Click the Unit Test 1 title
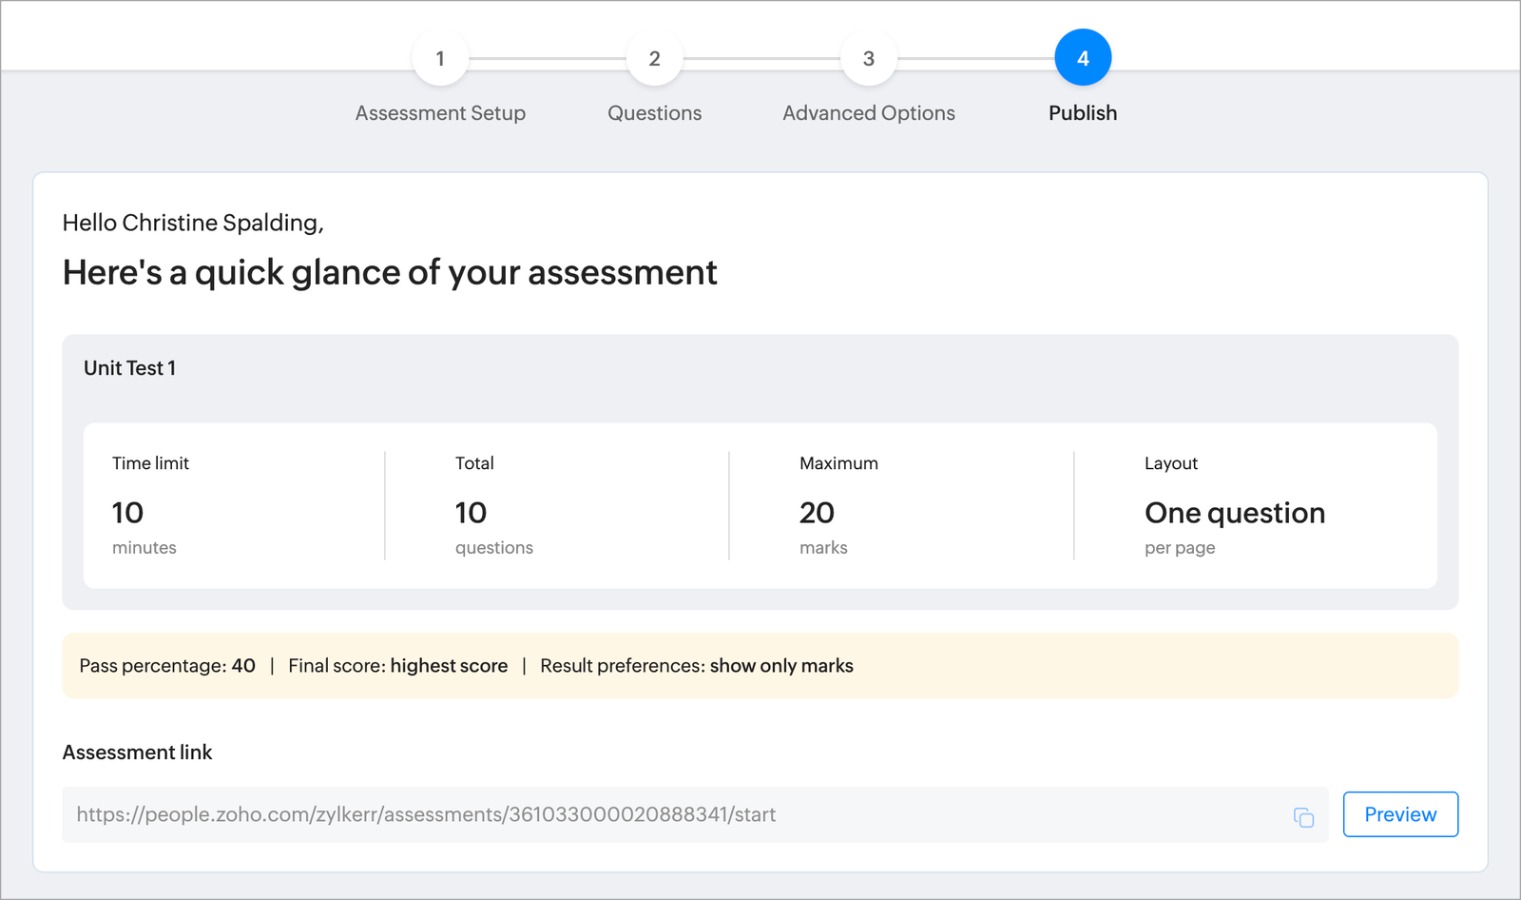Screen dimensions: 1521x900 point(130,368)
